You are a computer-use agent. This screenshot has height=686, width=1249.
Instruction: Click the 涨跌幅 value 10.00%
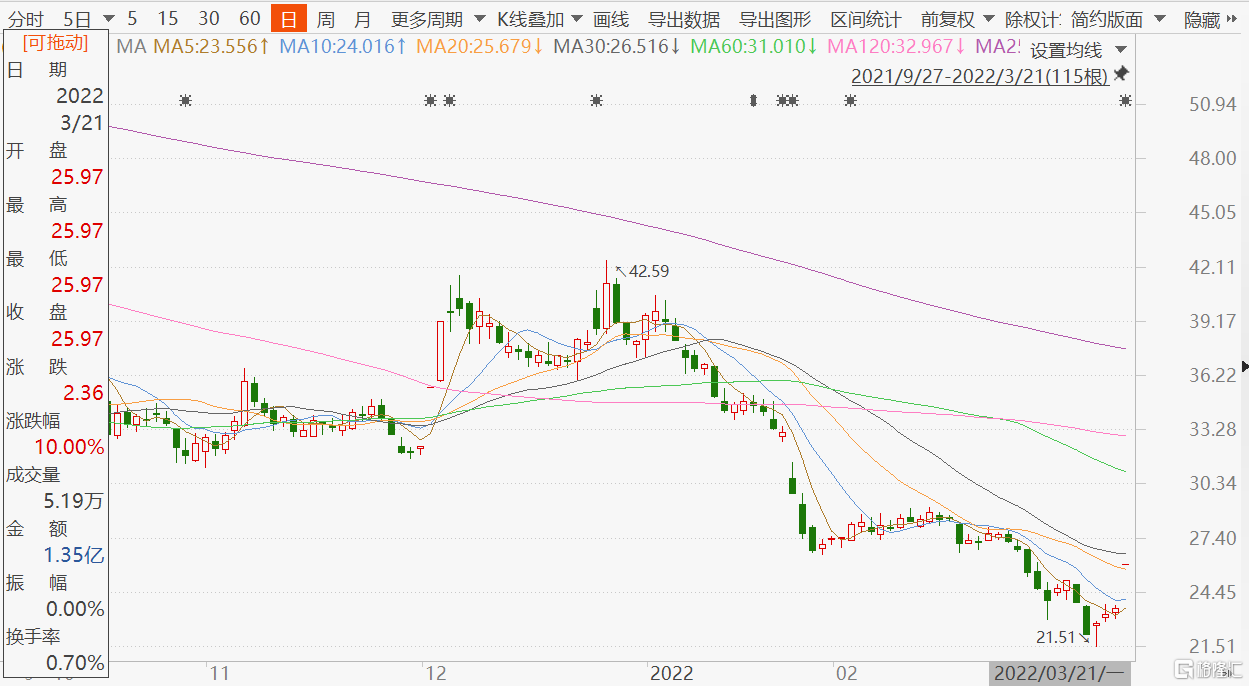(x=70, y=447)
